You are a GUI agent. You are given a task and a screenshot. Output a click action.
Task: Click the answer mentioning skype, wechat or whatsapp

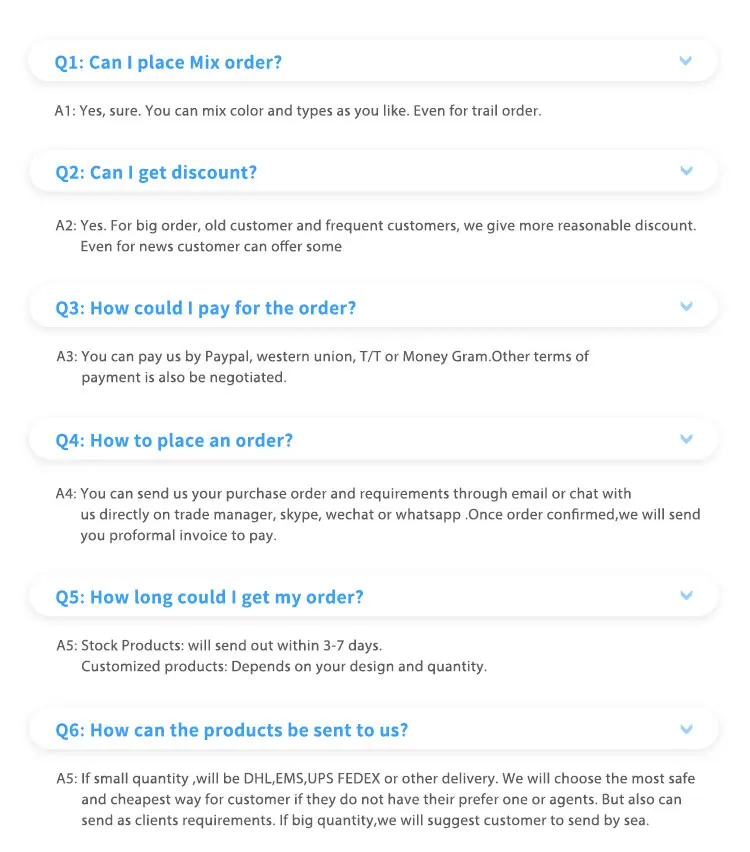point(390,514)
